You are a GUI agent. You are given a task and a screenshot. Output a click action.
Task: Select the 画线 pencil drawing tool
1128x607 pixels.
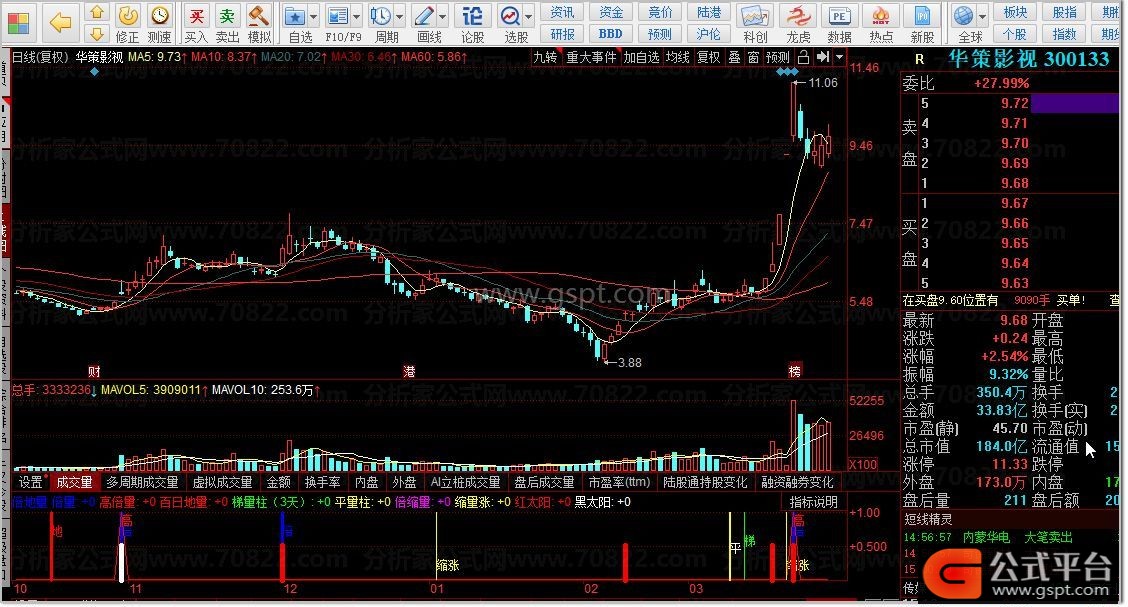(424, 16)
